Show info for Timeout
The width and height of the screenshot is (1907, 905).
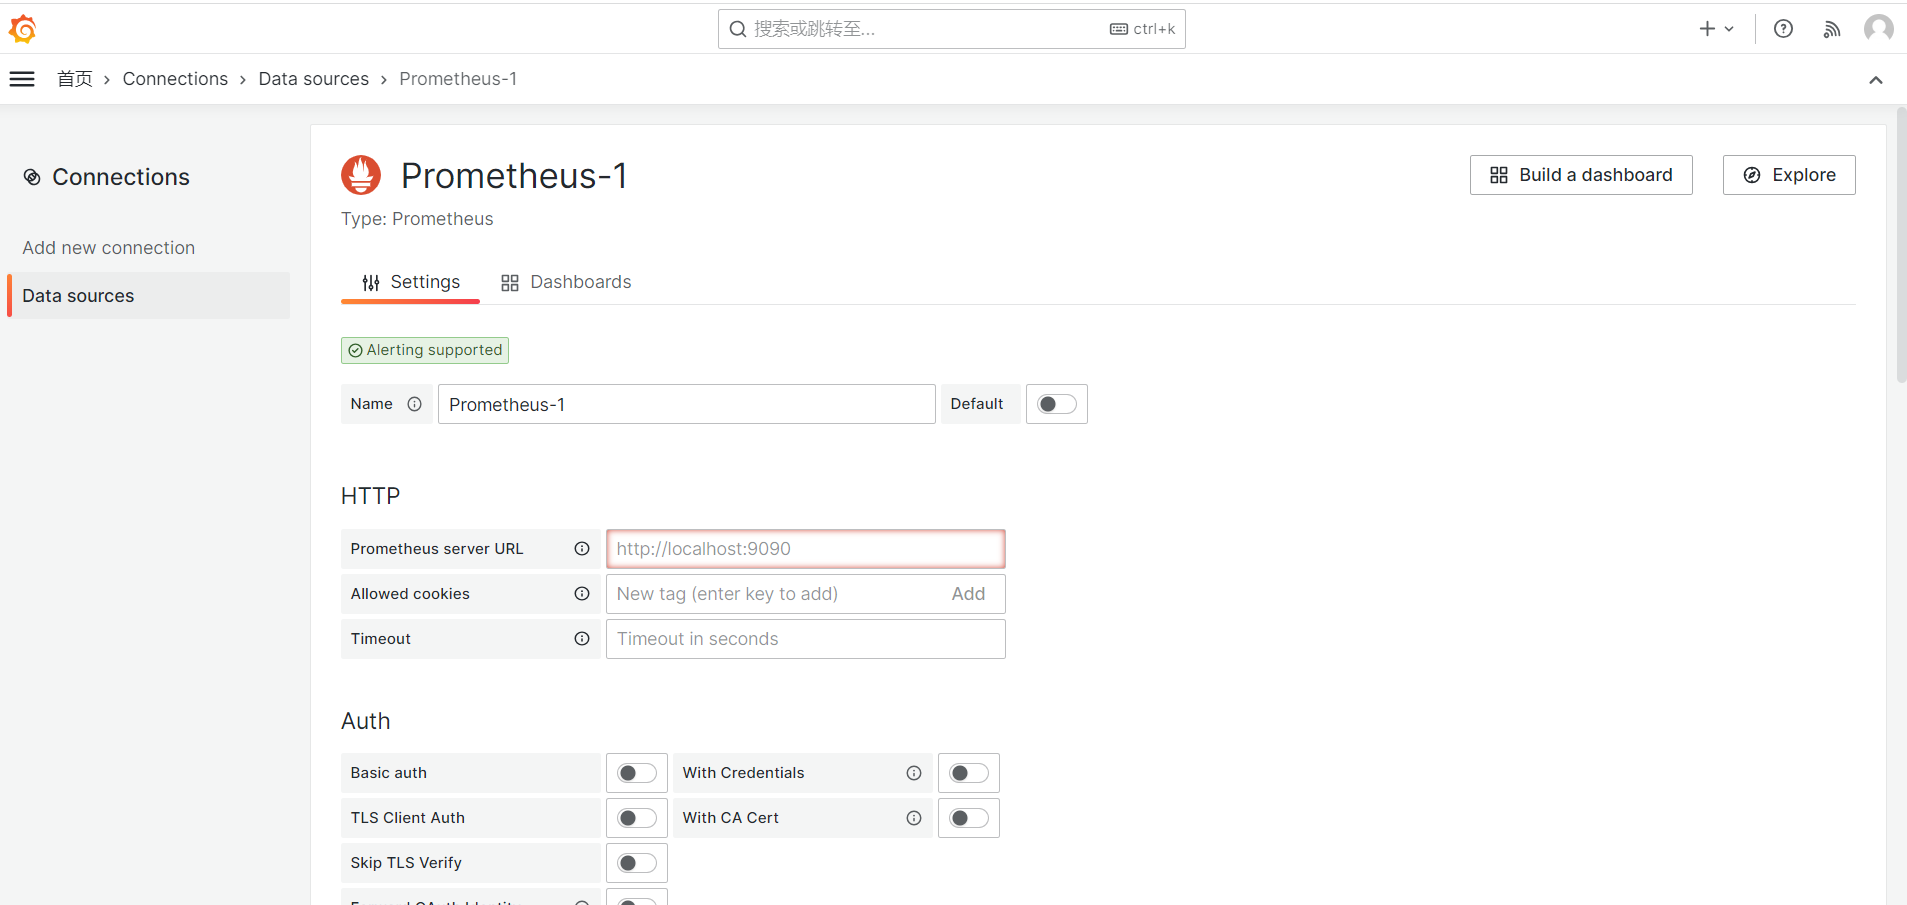(582, 639)
